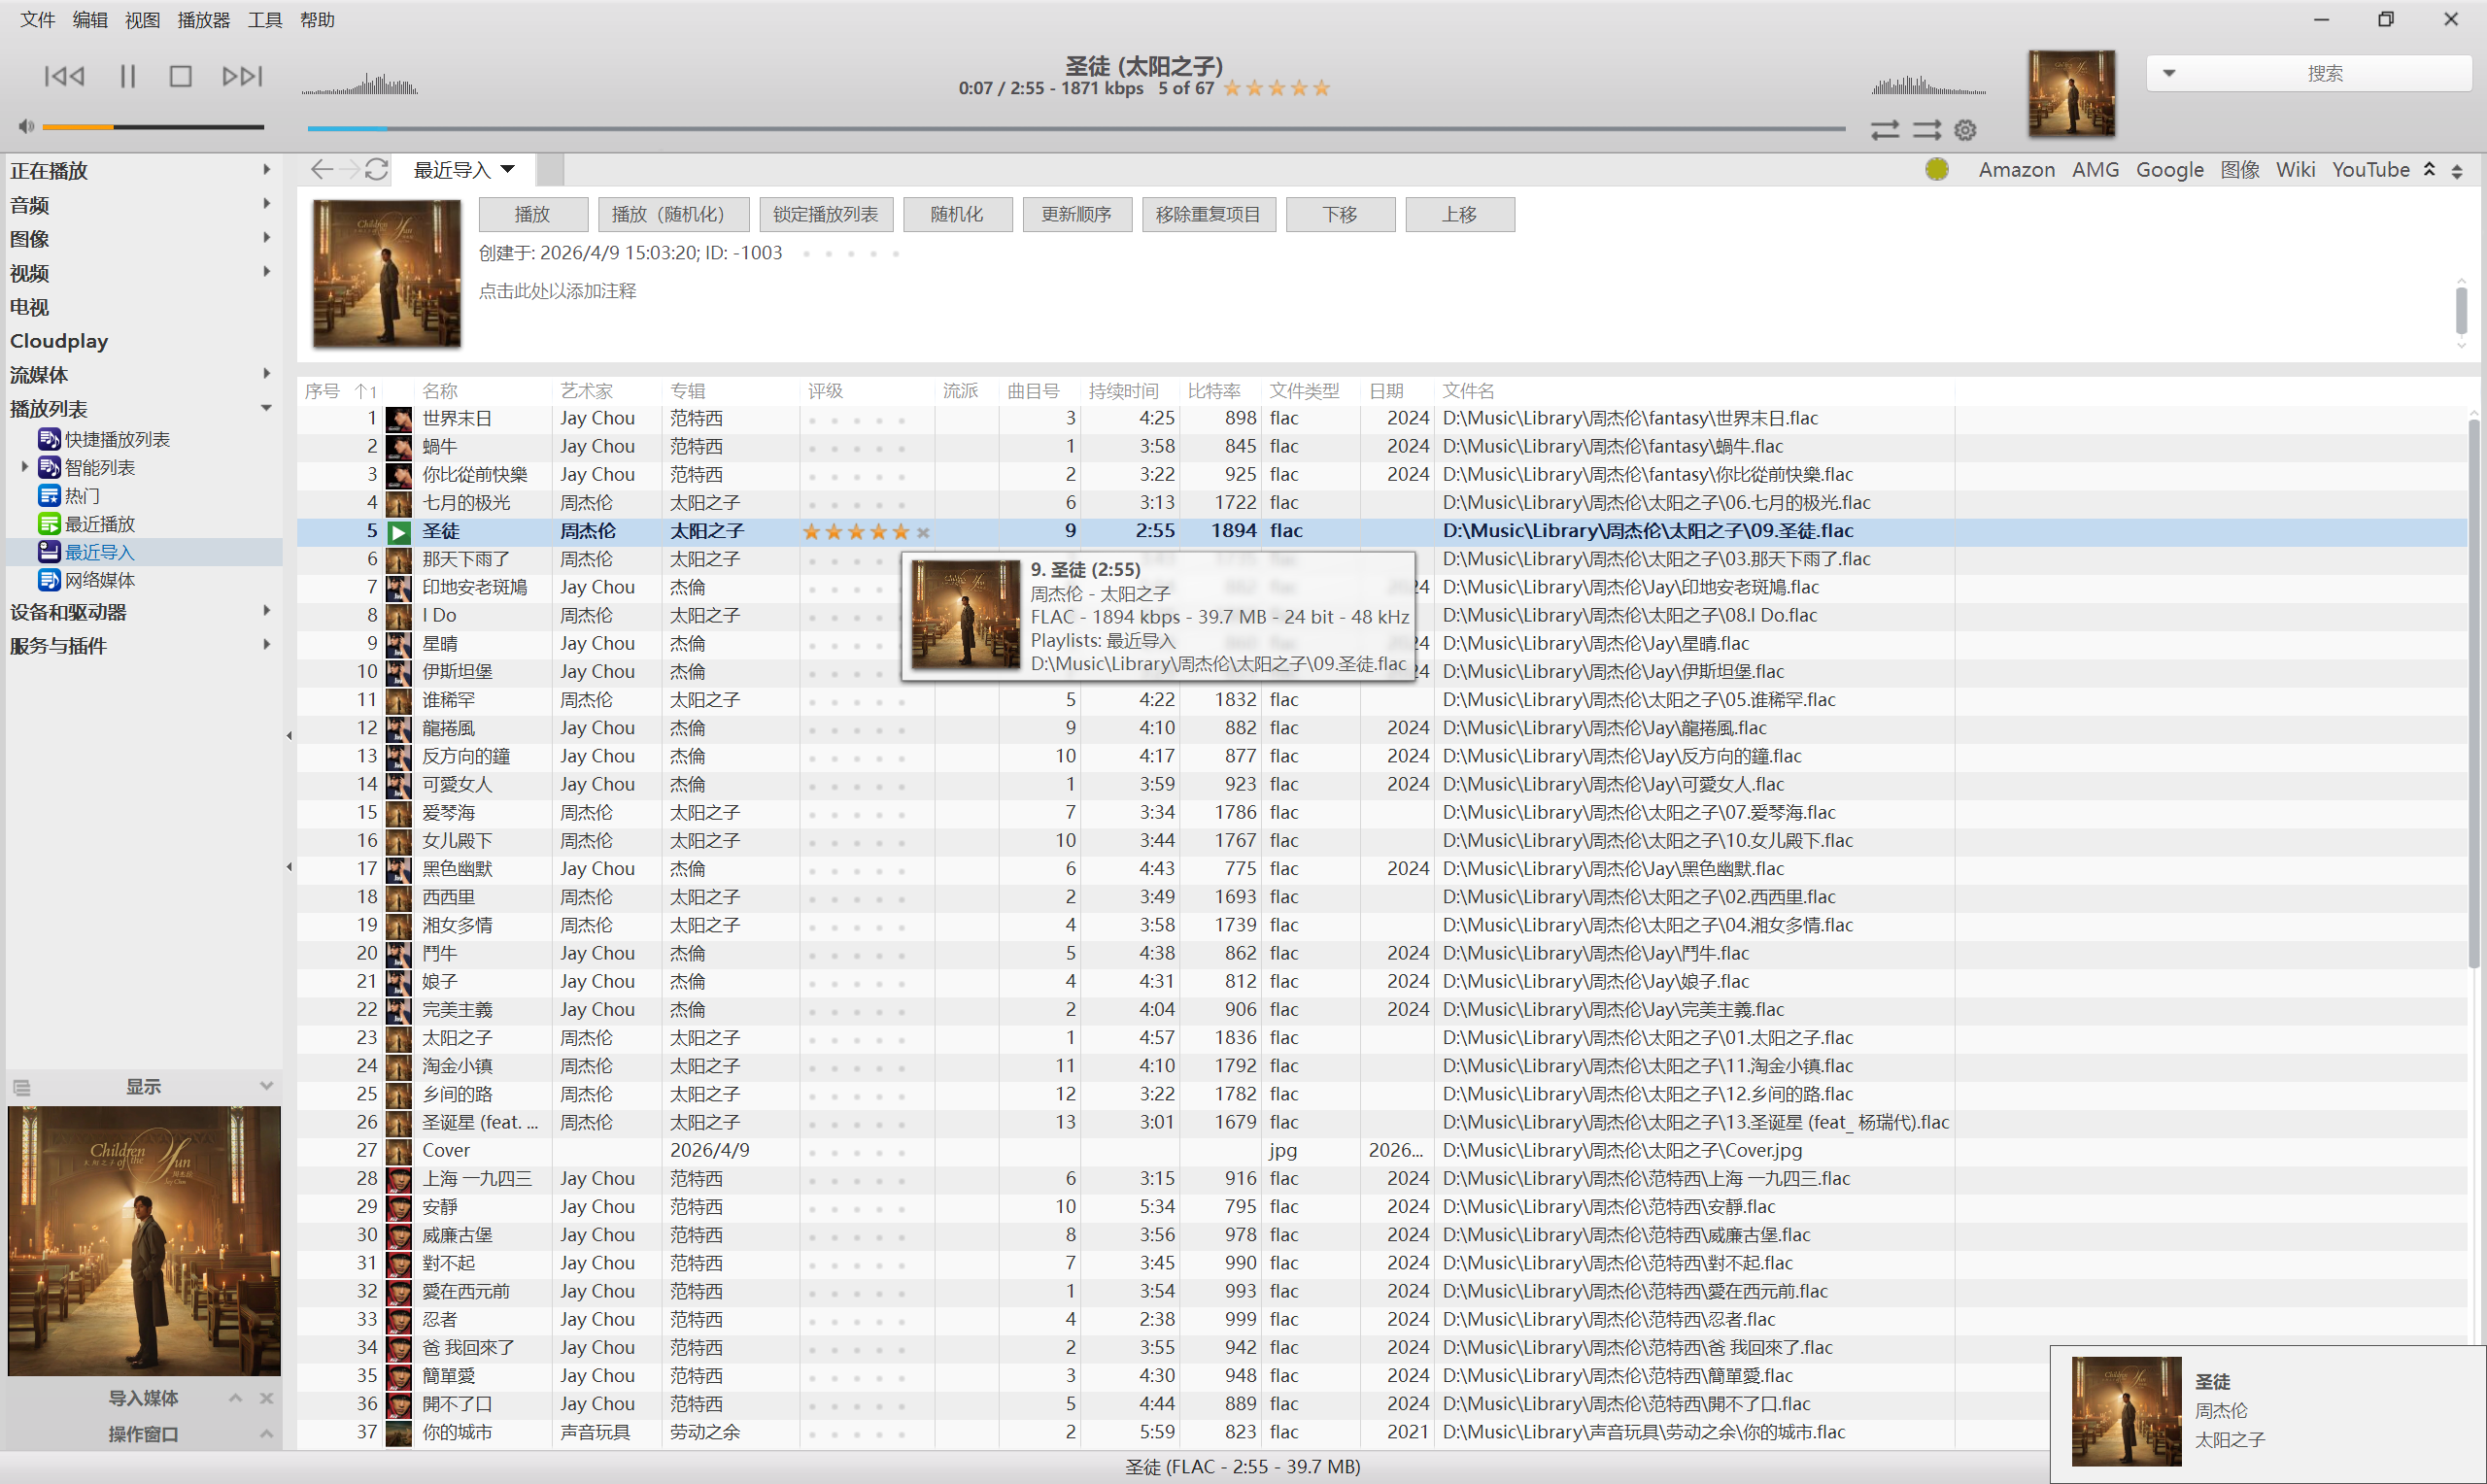Click the yellow-green status circle
The width and height of the screenshot is (2487, 1484).
(1936, 170)
